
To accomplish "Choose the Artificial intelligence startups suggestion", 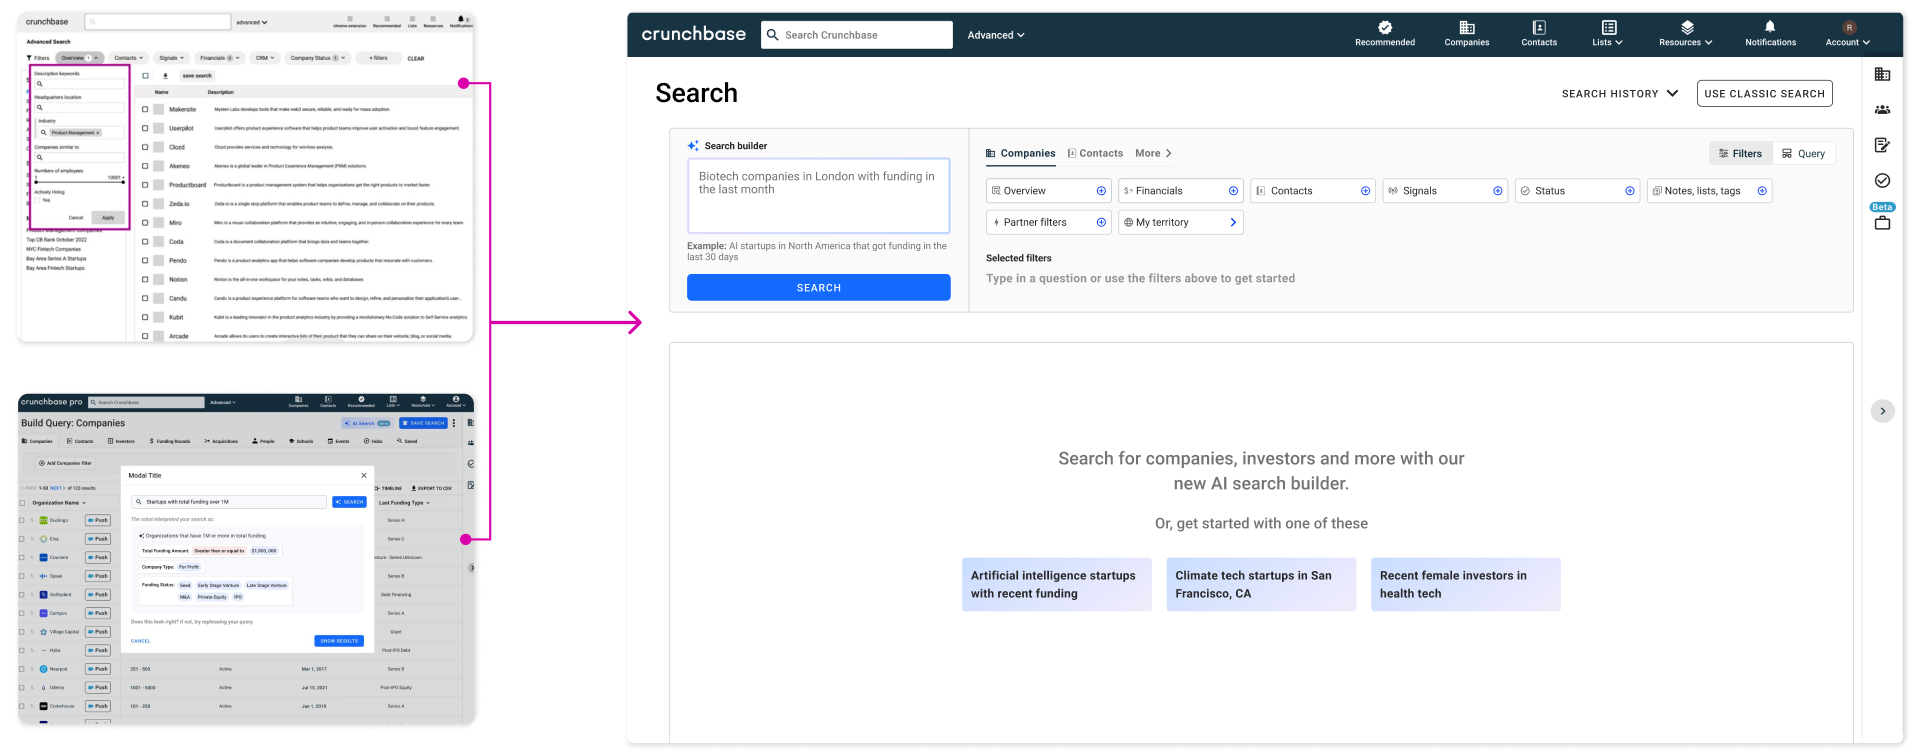I will [1057, 585].
